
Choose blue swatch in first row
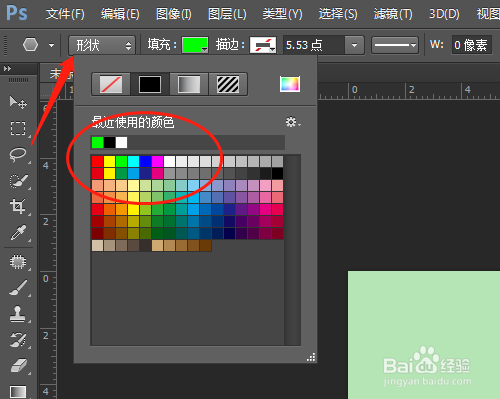click(146, 162)
